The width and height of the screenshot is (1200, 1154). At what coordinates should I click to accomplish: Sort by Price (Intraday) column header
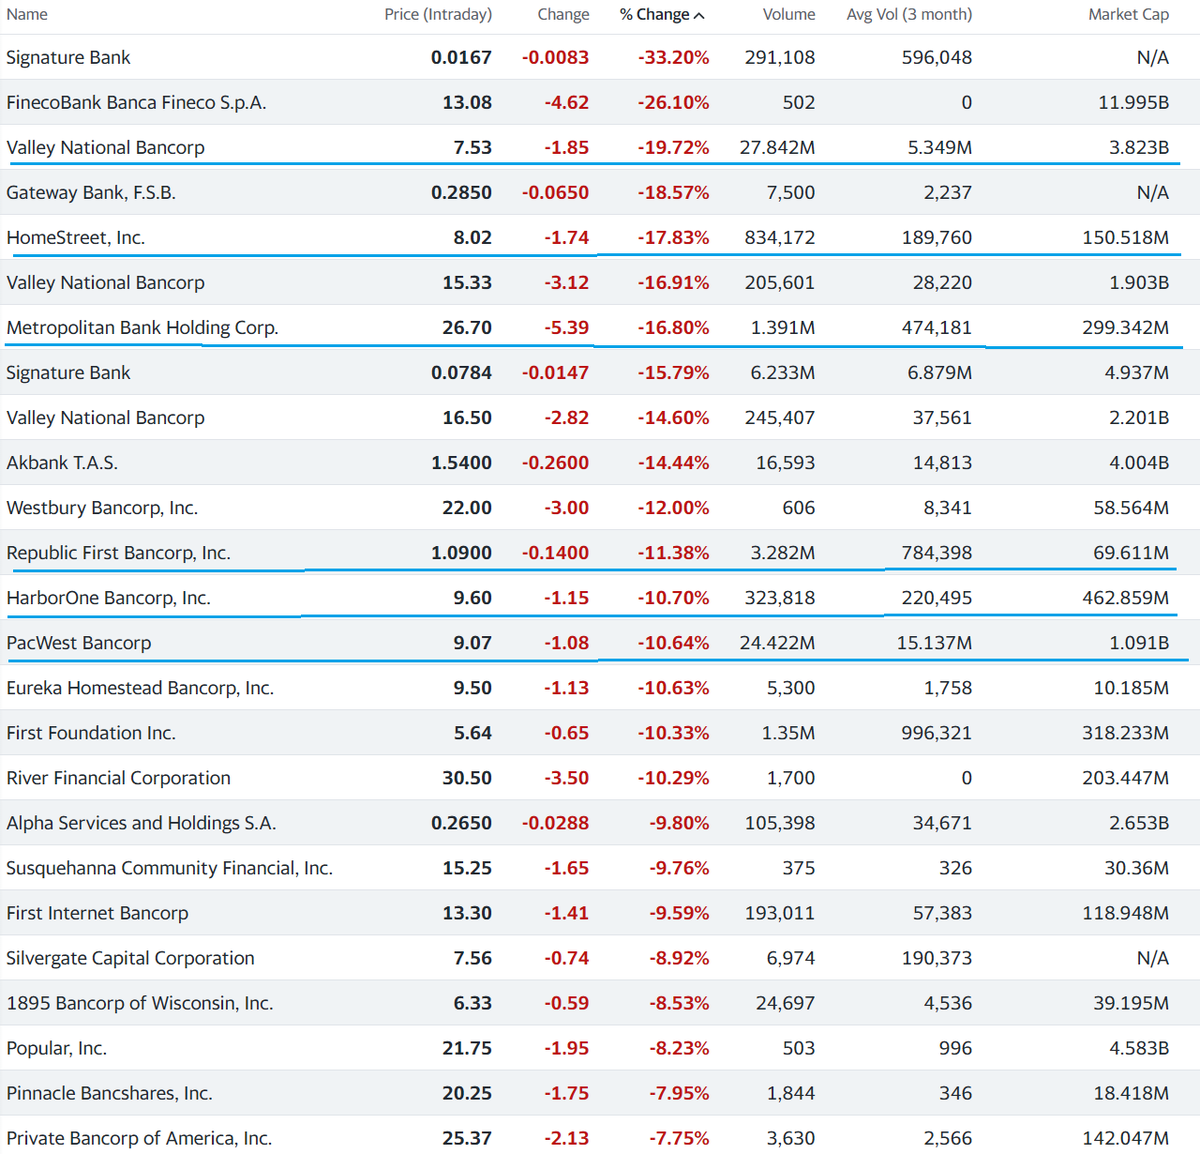click(438, 14)
